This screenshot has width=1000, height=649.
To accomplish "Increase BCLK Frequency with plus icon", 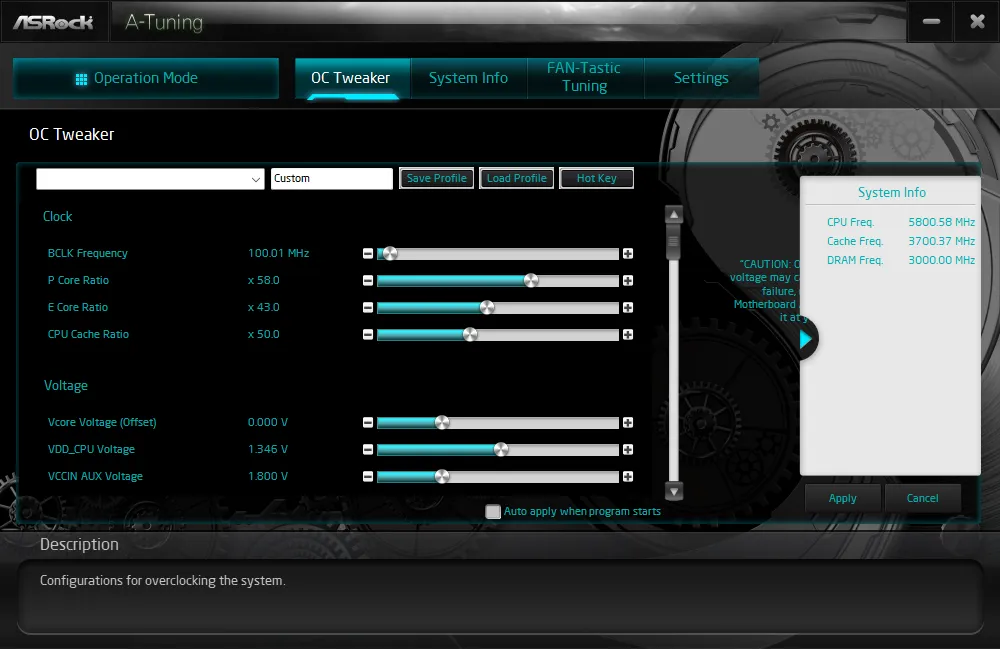I will tap(628, 254).
